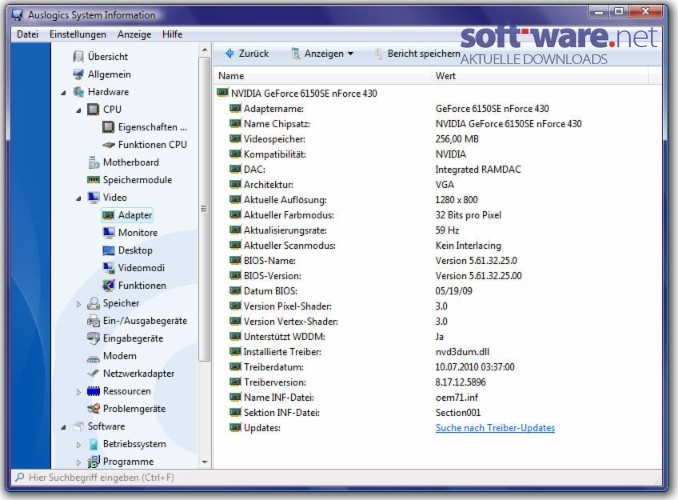
Task: Open the Datei menu
Action: (28, 34)
